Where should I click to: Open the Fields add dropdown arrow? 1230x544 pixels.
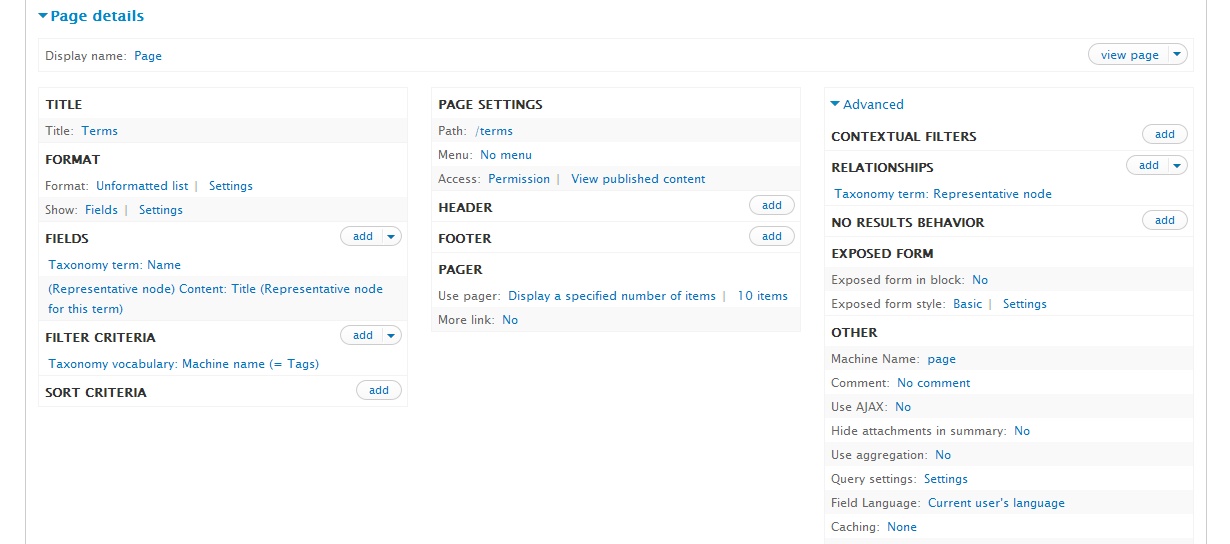[x=391, y=237]
